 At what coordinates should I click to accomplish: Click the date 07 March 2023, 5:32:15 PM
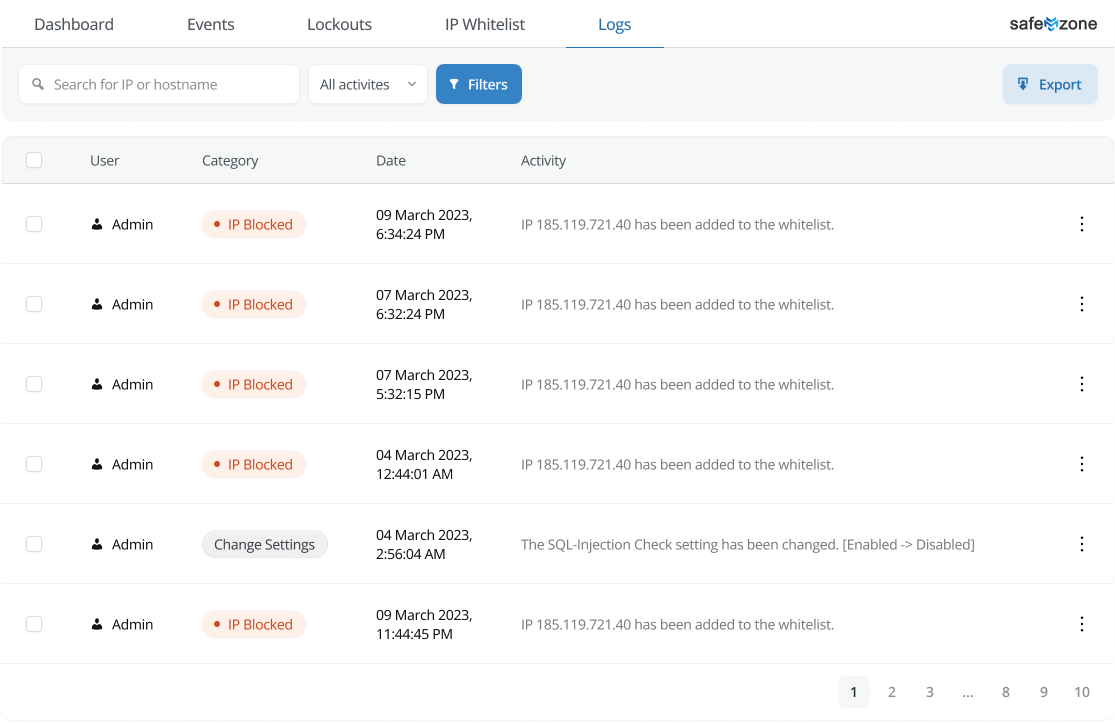tap(424, 384)
